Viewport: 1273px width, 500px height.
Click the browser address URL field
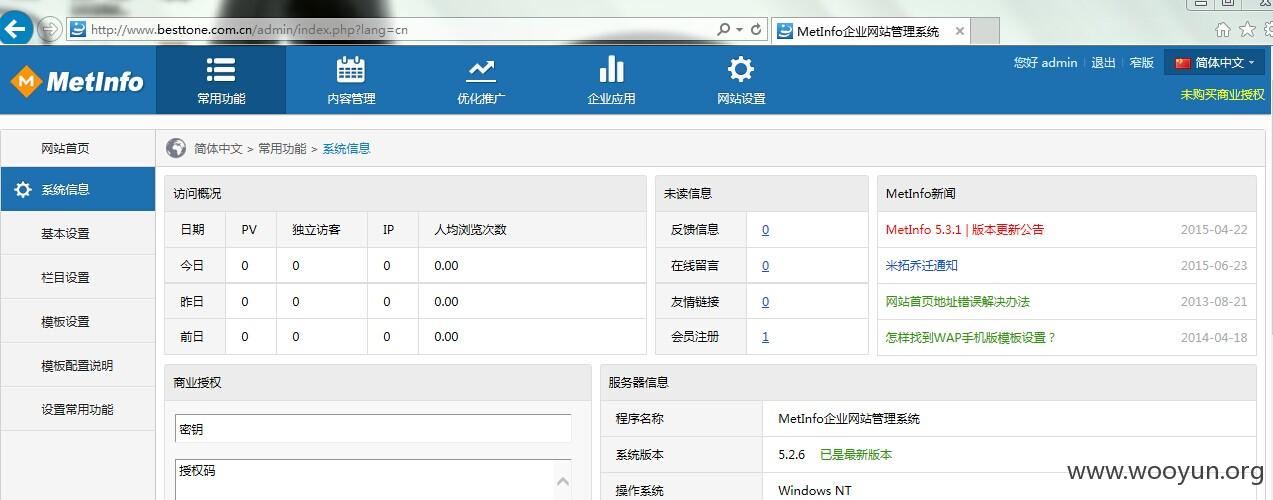[390, 30]
